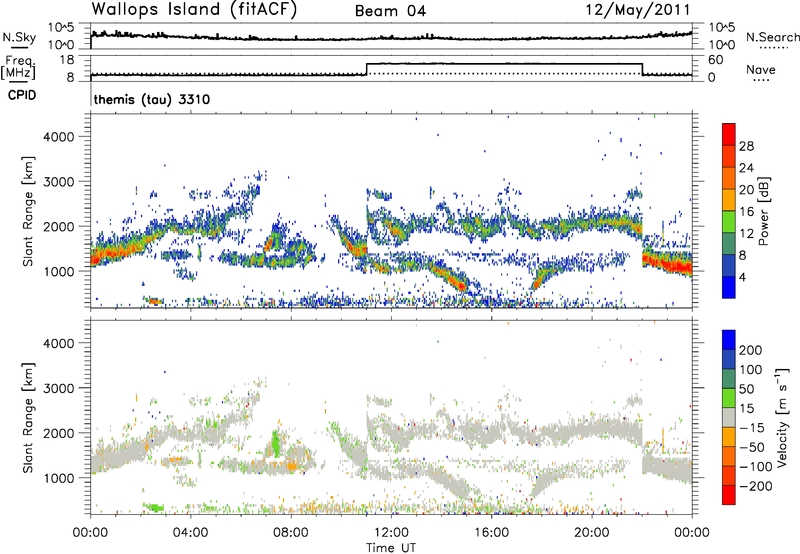Viewport: 800px width, 554px height.
Task: Click the date "12/May/2011"
Action: click(x=638, y=10)
